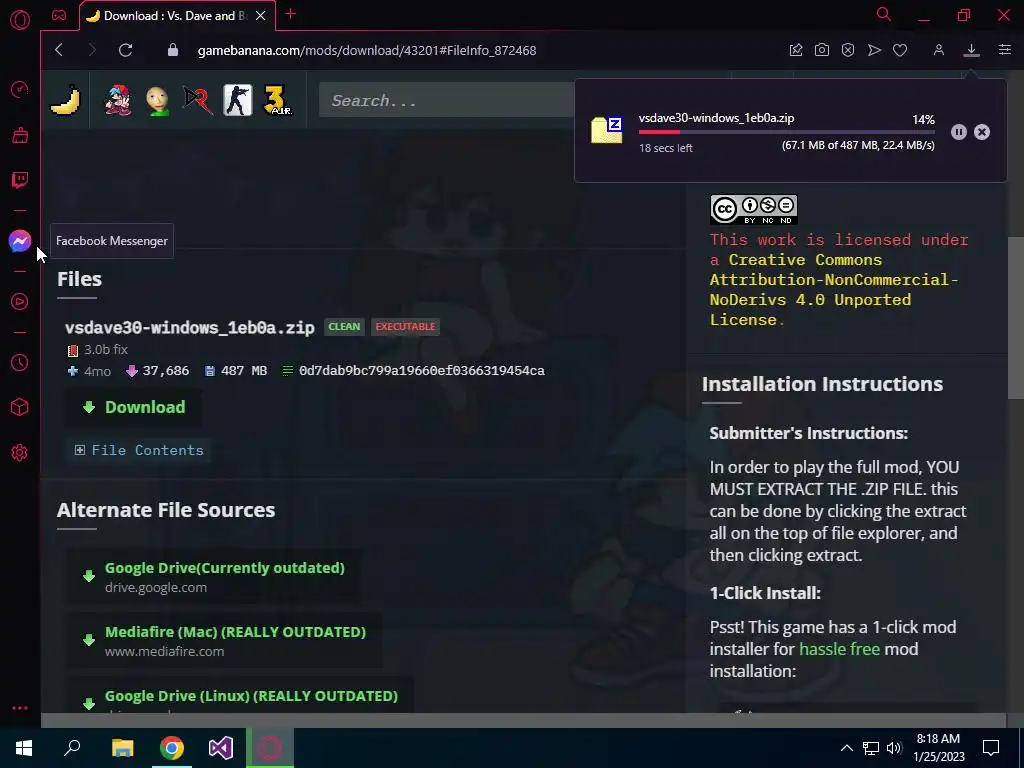
Task: Click the file hash 0d7dab9bc799a19660ef0366319454ca
Action: coord(421,370)
